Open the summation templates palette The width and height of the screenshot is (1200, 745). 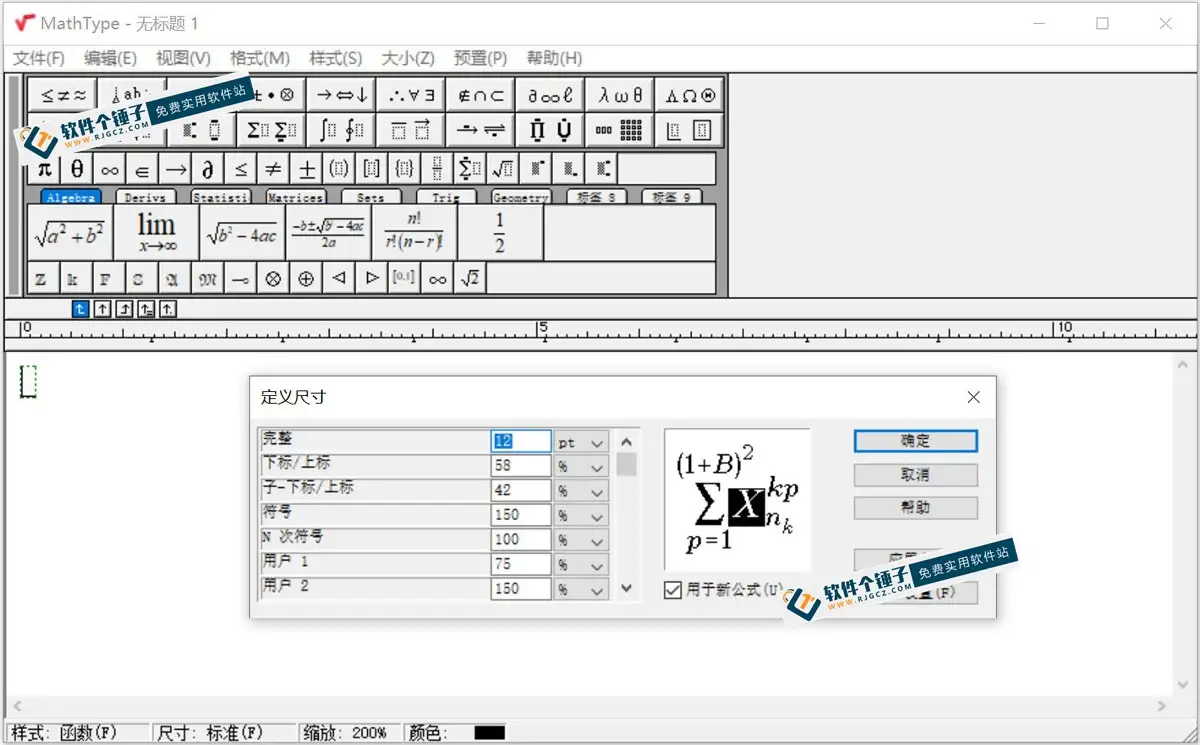271,130
